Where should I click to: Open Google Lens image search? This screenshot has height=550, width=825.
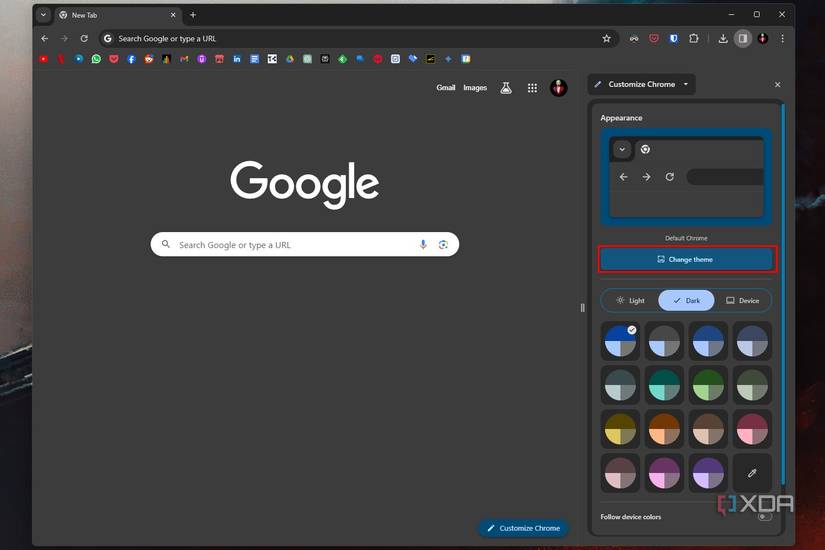pyautogui.click(x=443, y=245)
